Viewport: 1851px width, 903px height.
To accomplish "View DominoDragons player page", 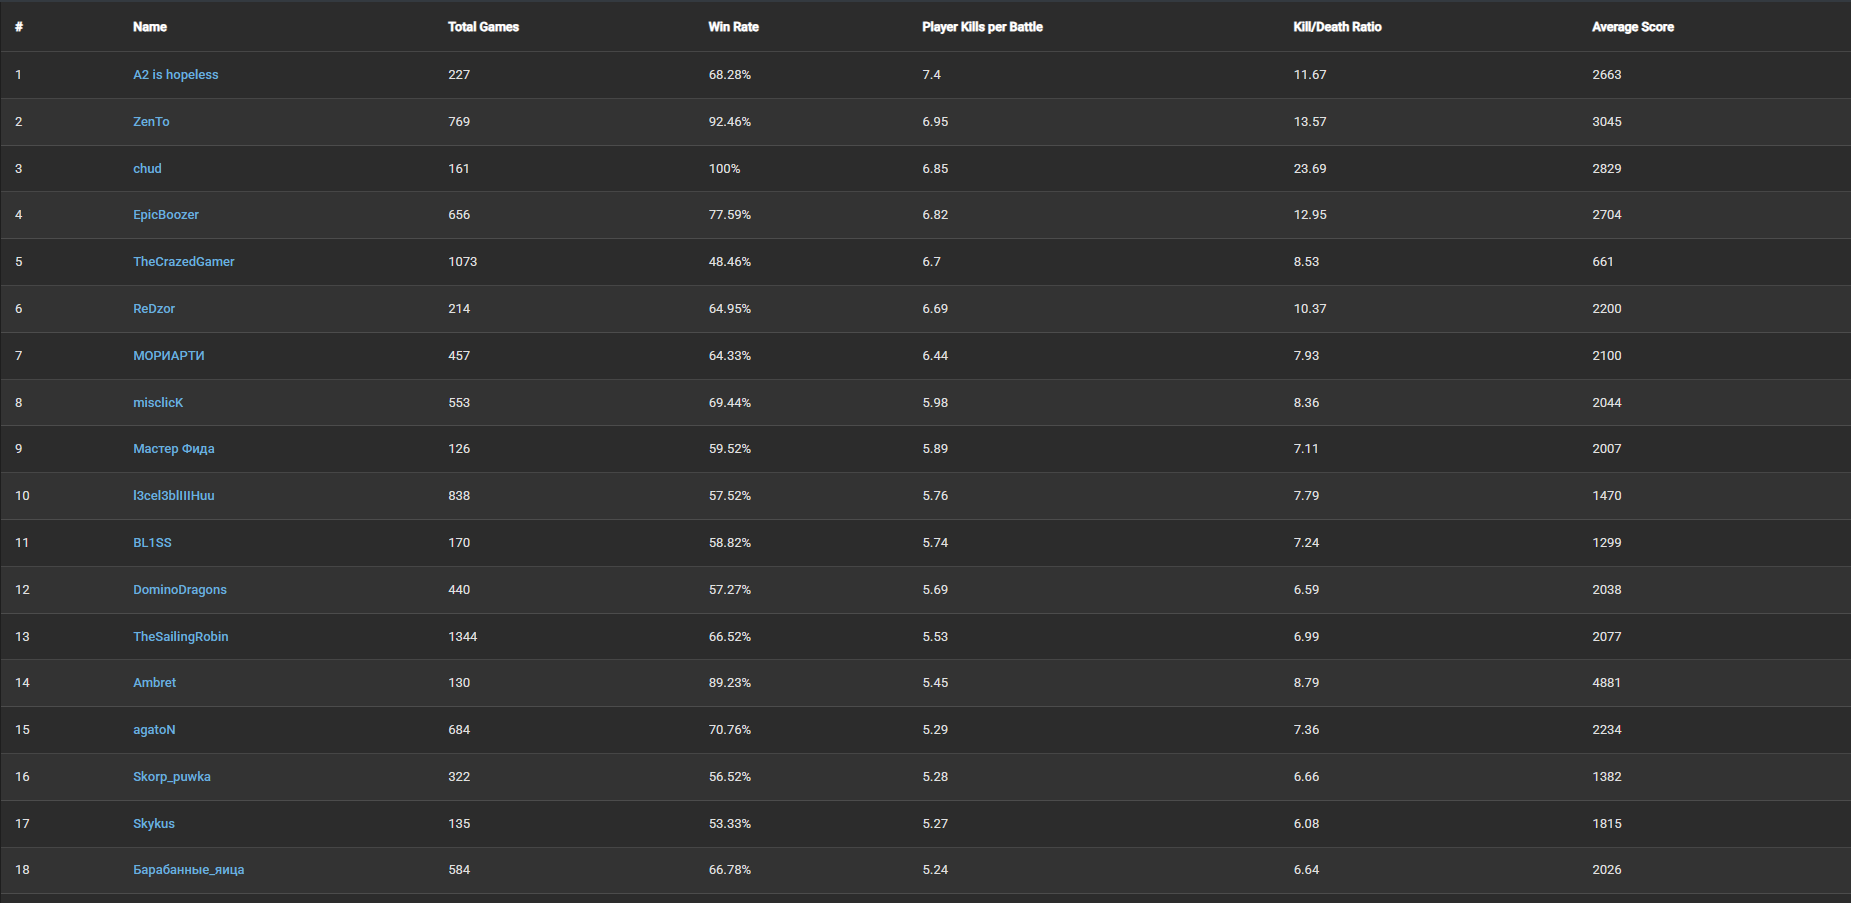I will [x=180, y=590].
